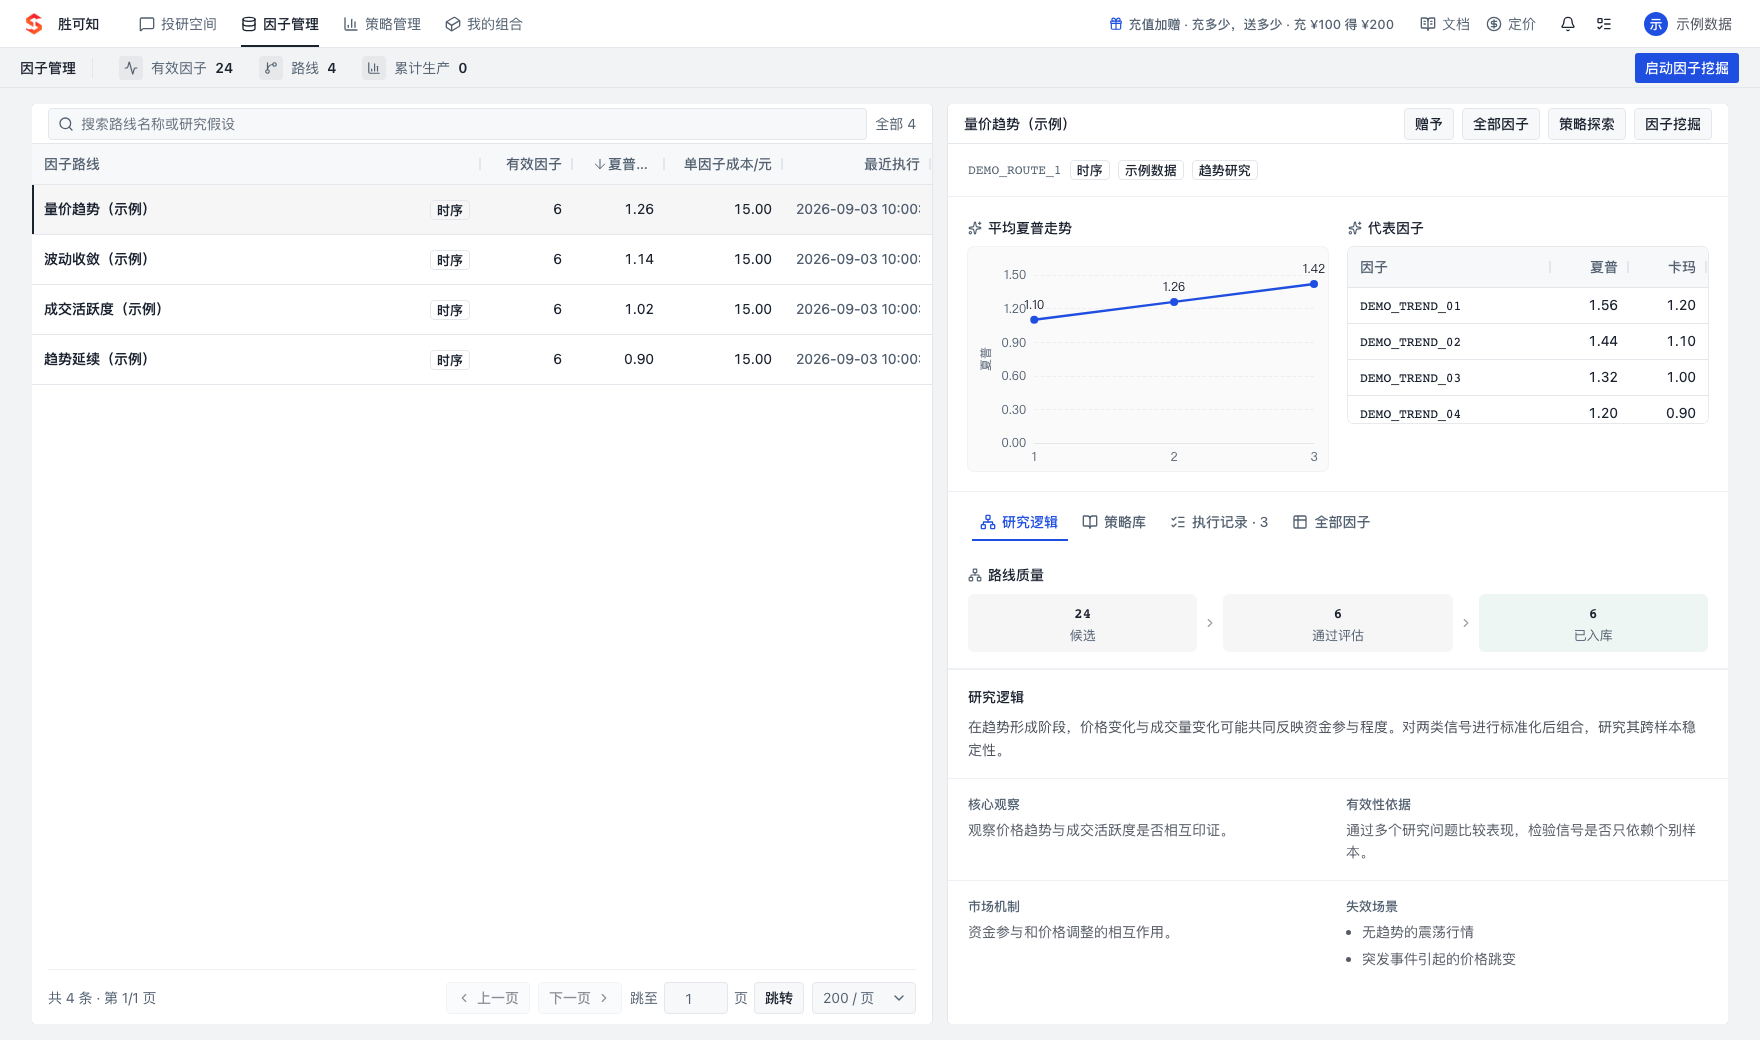This screenshot has width=1760, height=1040.
Task: Click the route search input field
Action: (457, 124)
